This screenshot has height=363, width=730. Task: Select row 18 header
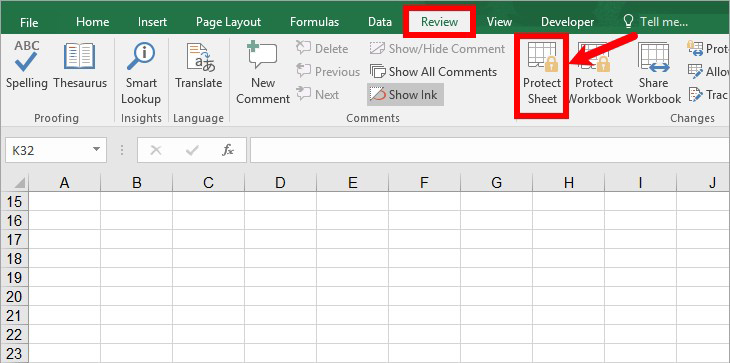[14, 258]
